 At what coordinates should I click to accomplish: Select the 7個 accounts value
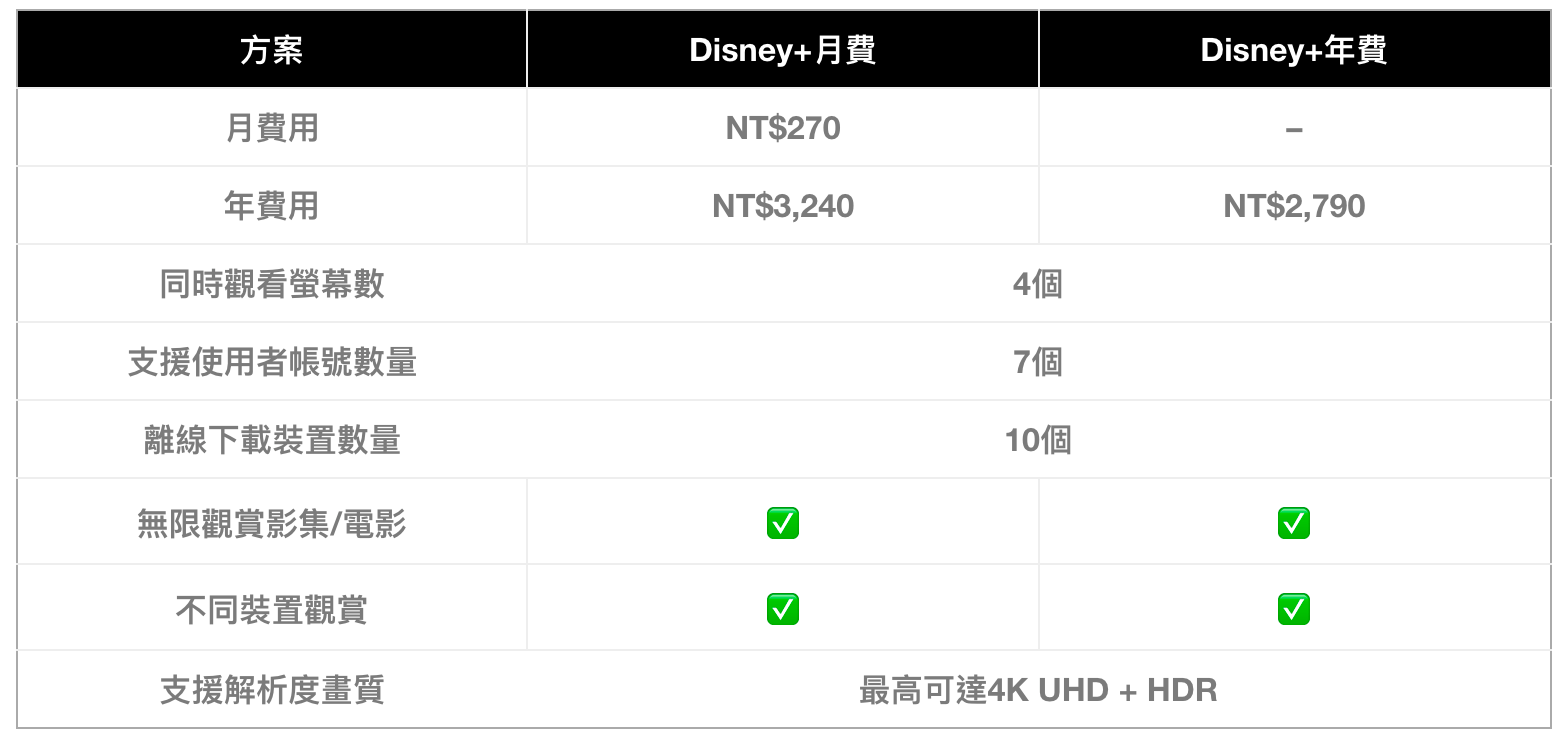tap(1038, 362)
